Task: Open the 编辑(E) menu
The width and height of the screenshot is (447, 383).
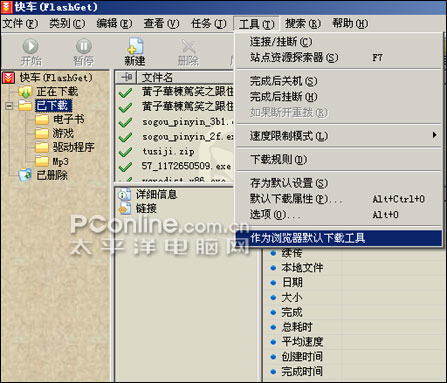Action: (114, 24)
